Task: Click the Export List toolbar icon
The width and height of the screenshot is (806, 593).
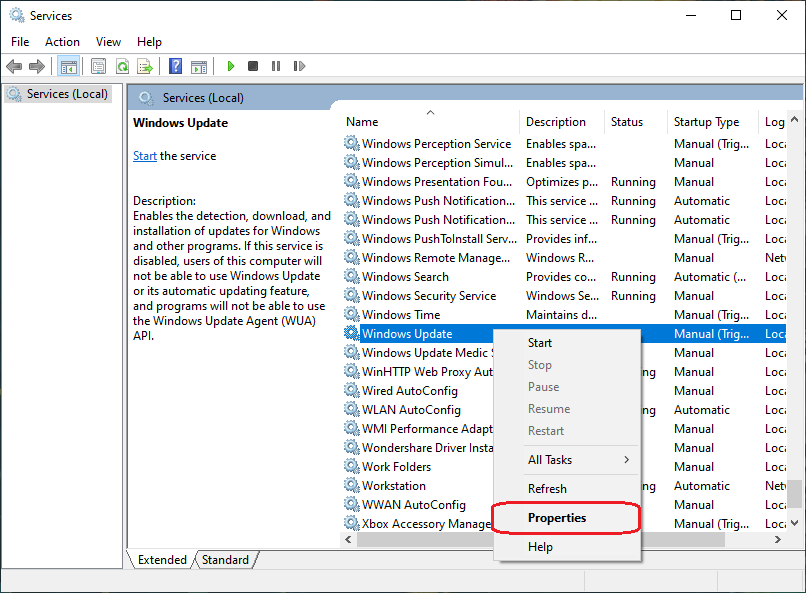Action: click(145, 66)
